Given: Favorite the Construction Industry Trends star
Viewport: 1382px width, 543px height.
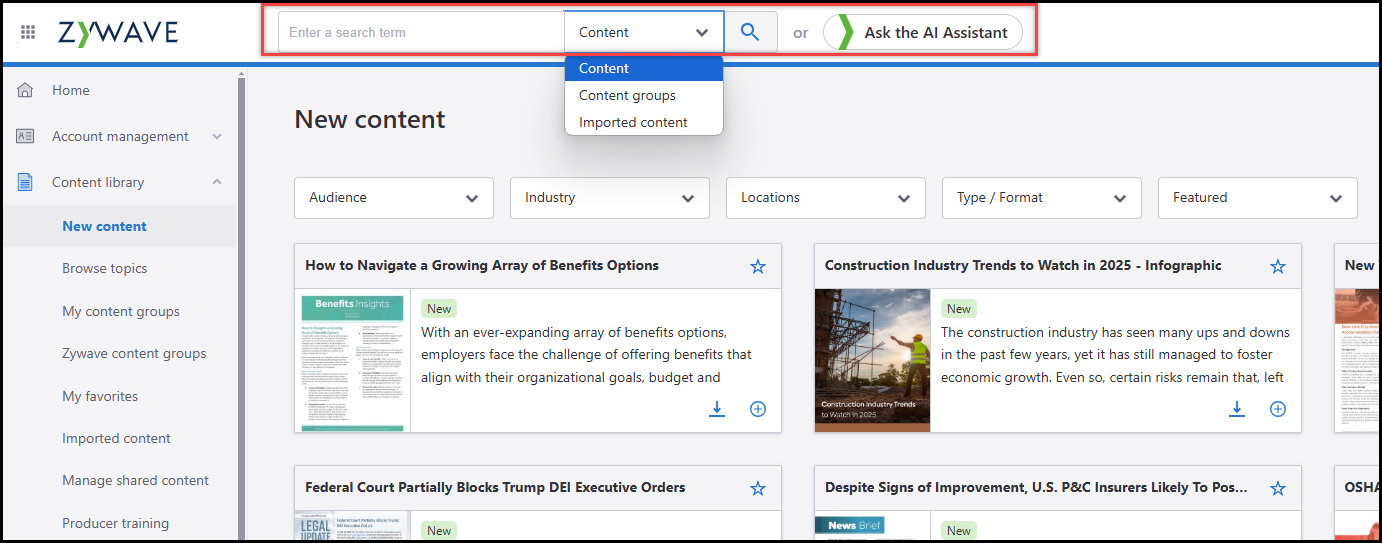Looking at the screenshot, I should (1278, 266).
